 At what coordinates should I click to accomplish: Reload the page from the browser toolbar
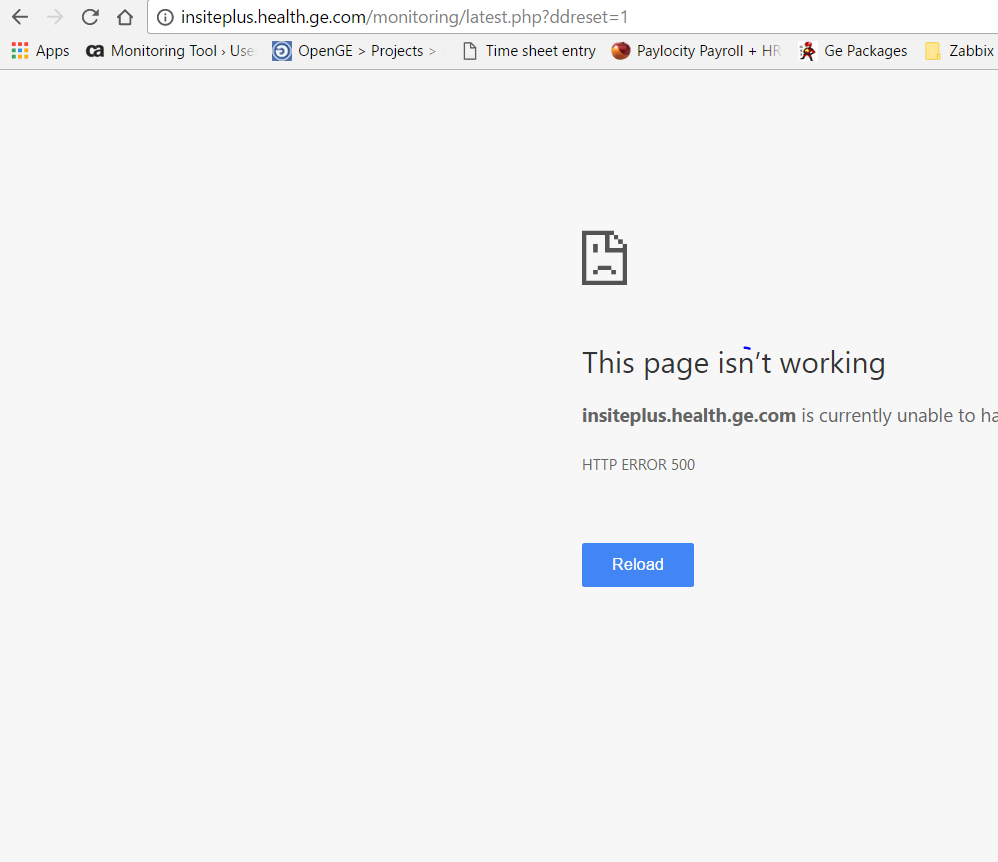pos(90,17)
